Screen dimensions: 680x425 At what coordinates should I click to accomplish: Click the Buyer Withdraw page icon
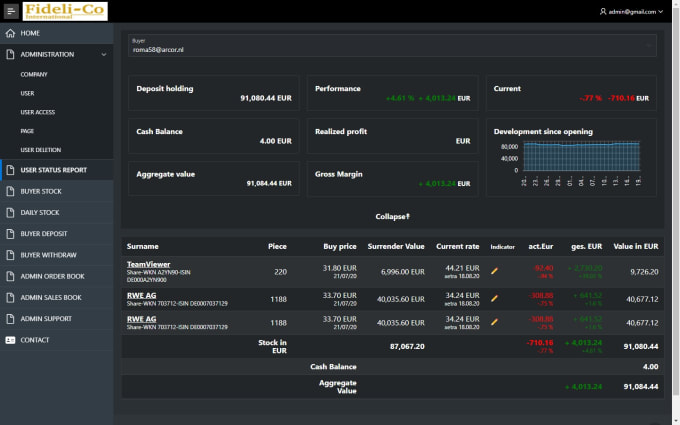click(x=10, y=255)
